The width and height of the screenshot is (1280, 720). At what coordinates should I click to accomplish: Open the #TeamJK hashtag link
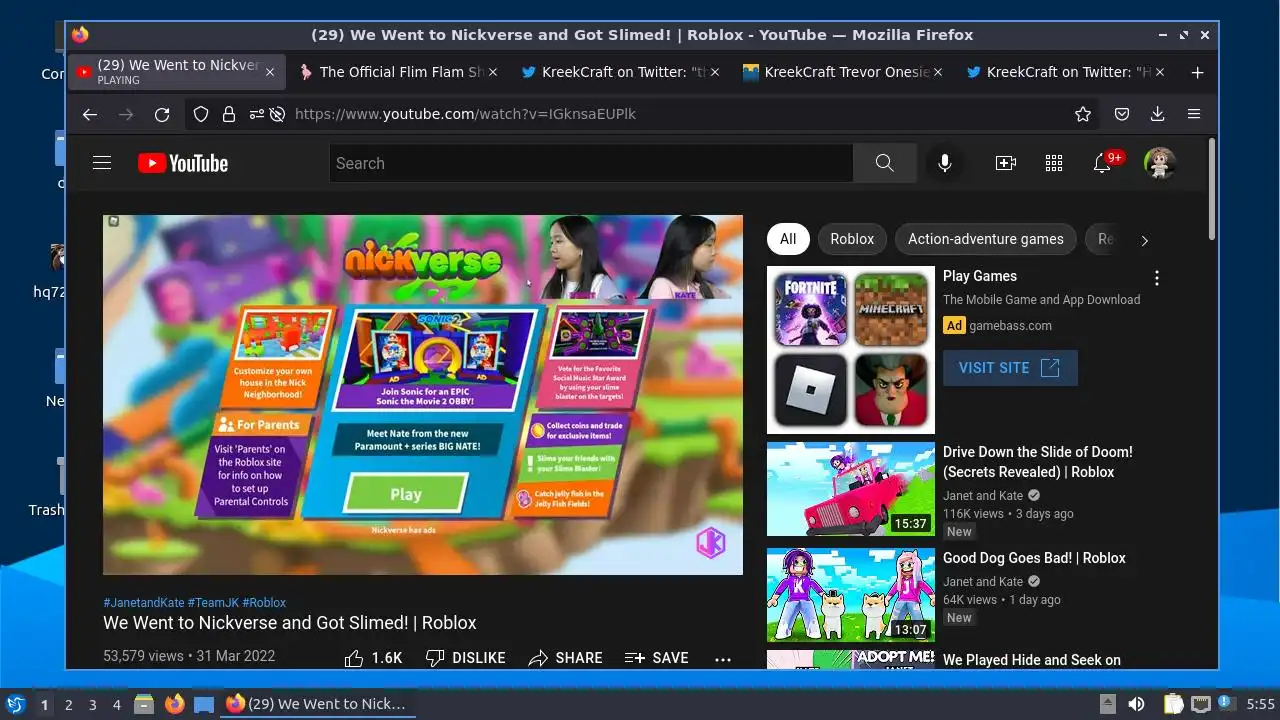[x=213, y=603]
